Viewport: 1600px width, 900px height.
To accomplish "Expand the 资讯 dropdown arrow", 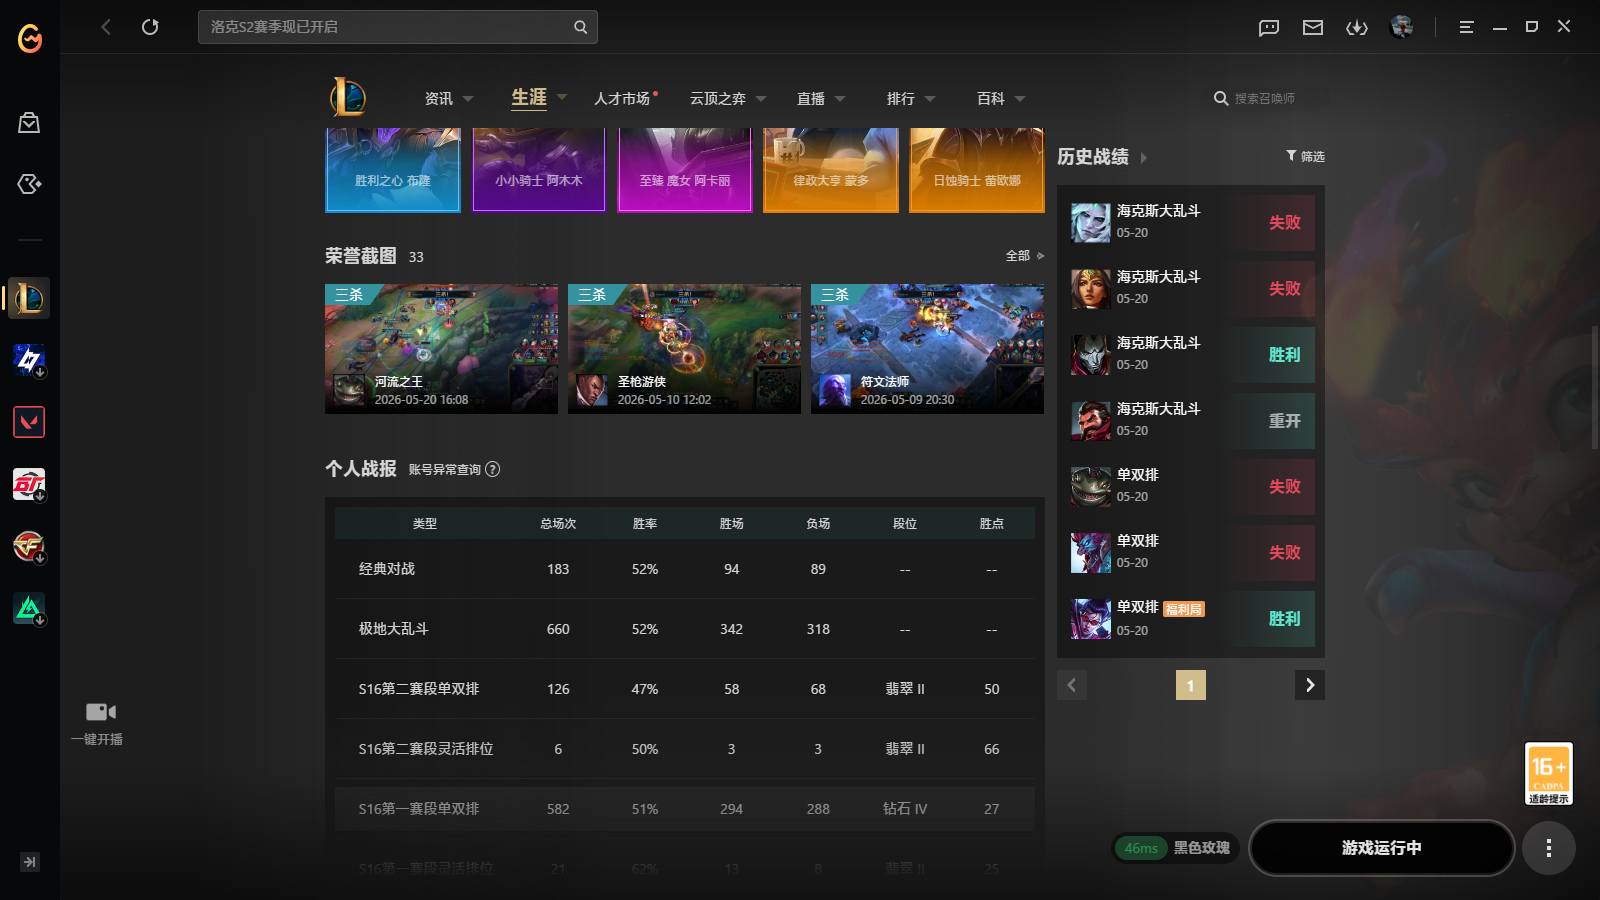I will [468, 99].
